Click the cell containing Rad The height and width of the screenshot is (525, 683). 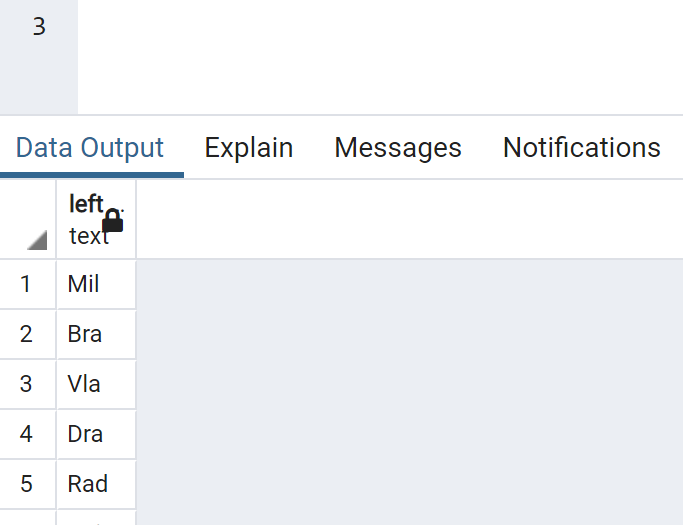click(x=96, y=484)
